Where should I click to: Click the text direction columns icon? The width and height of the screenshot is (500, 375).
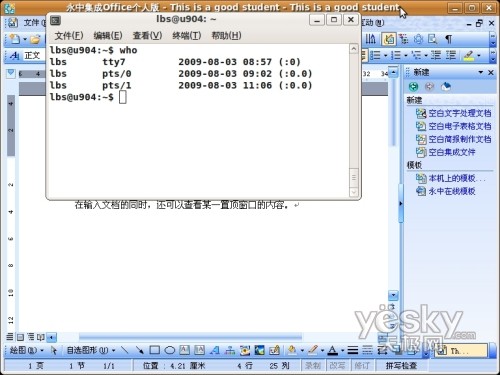(371, 39)
